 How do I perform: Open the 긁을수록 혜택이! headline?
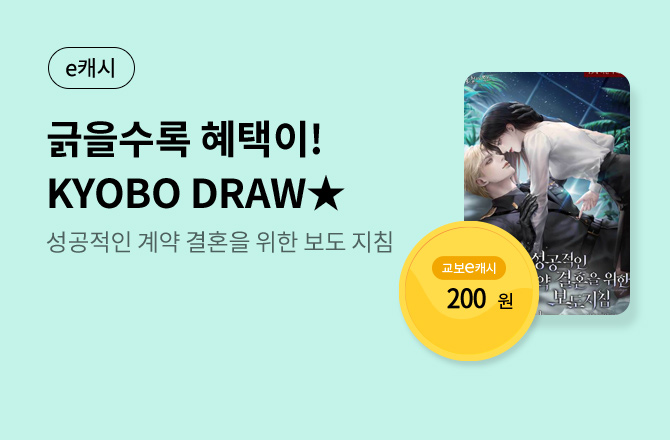tap(184, 139)
